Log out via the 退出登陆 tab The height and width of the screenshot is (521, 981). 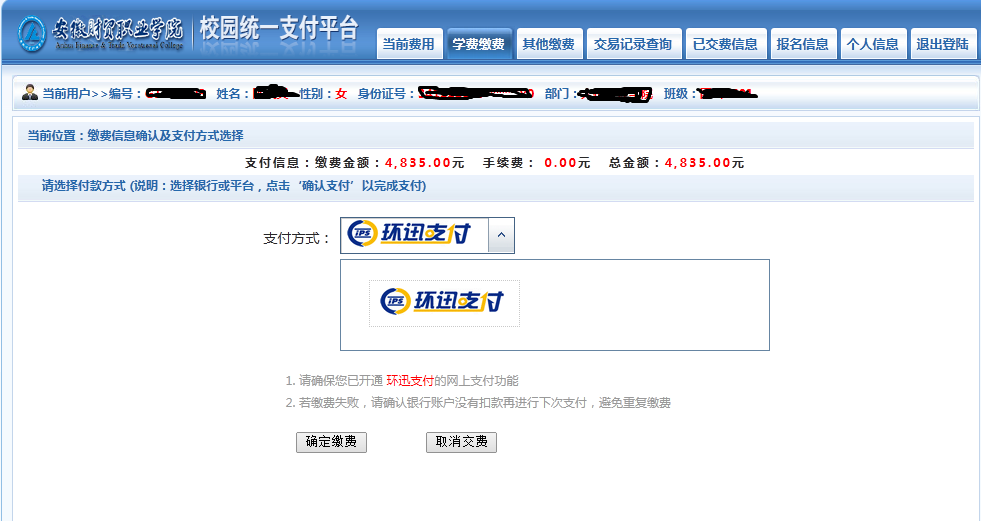[x=942, y=44]
